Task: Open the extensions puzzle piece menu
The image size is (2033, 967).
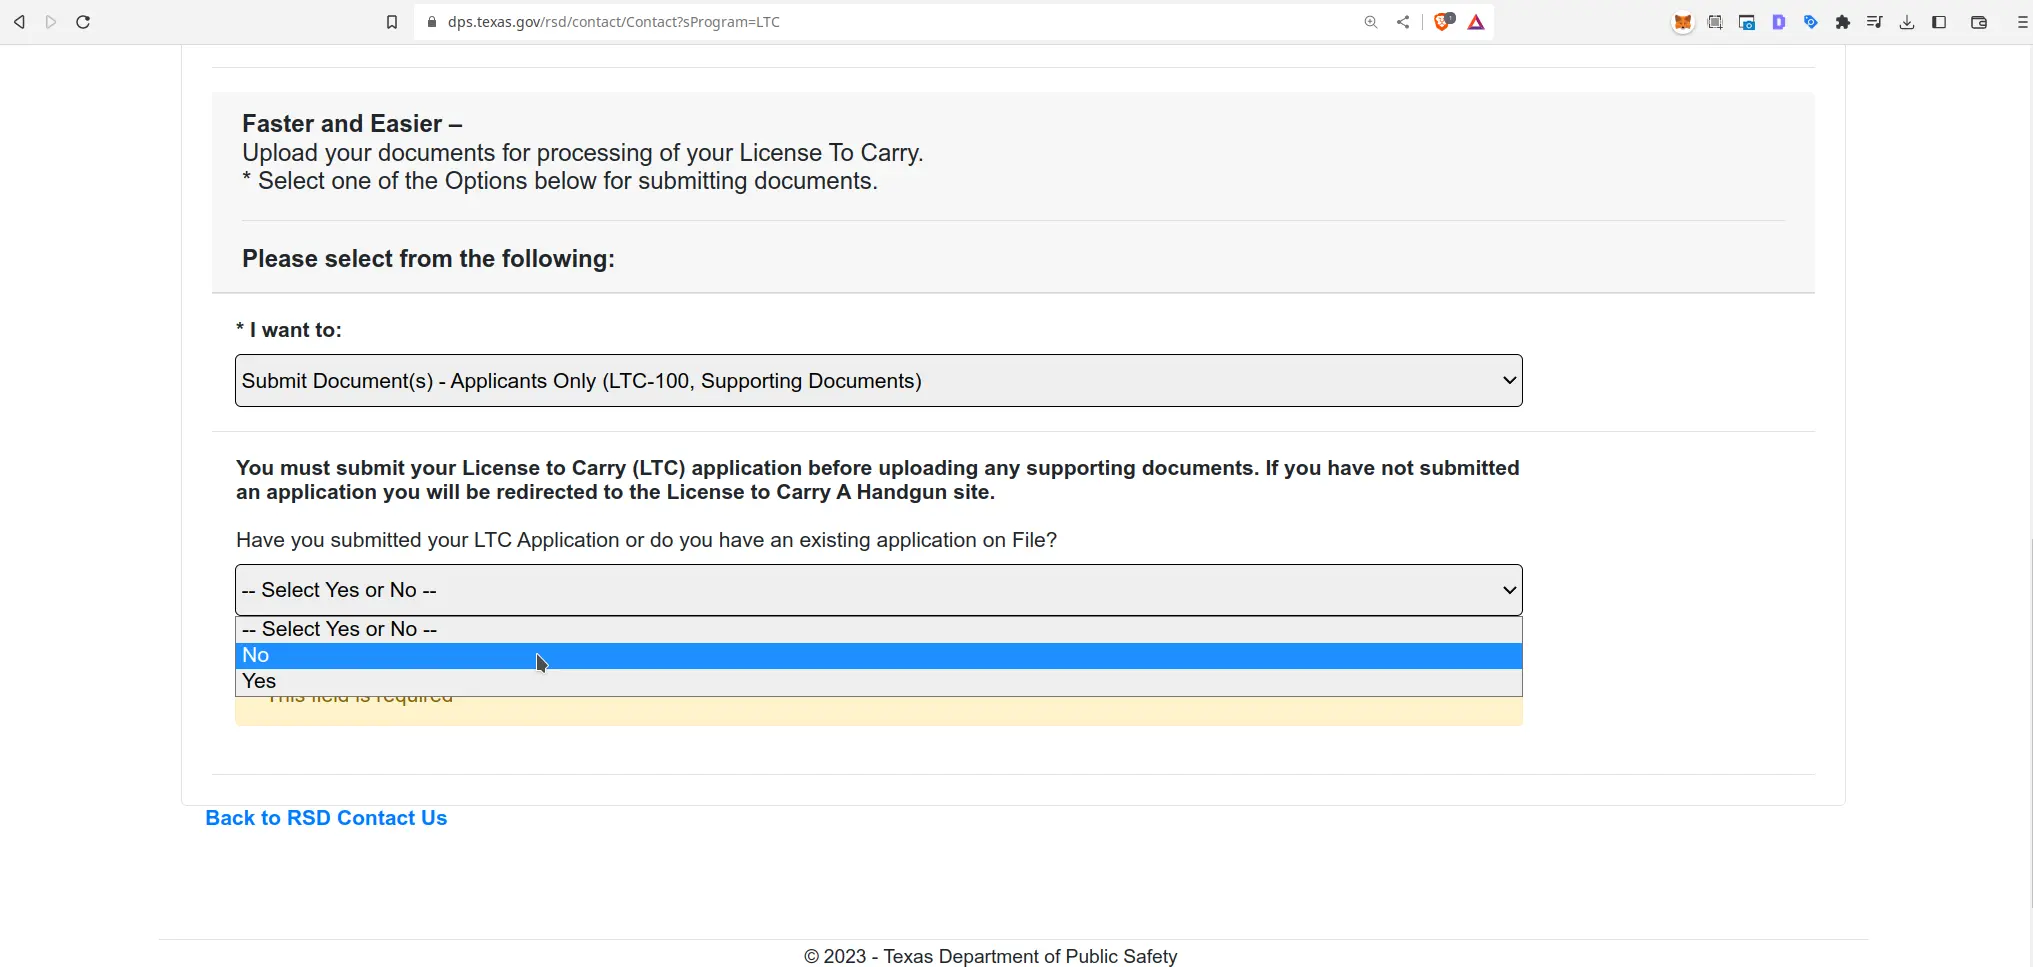Action: tap(1843, 22)
